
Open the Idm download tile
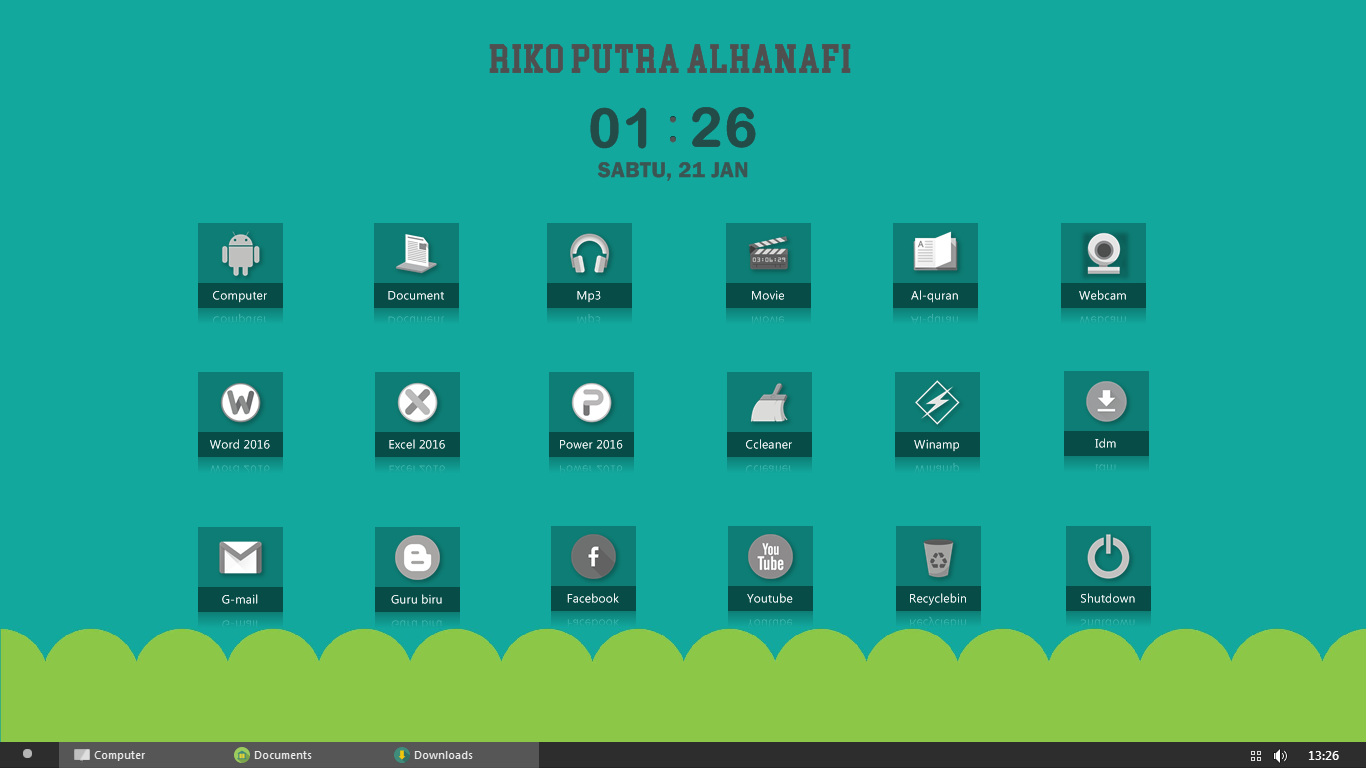point(1106,413)
